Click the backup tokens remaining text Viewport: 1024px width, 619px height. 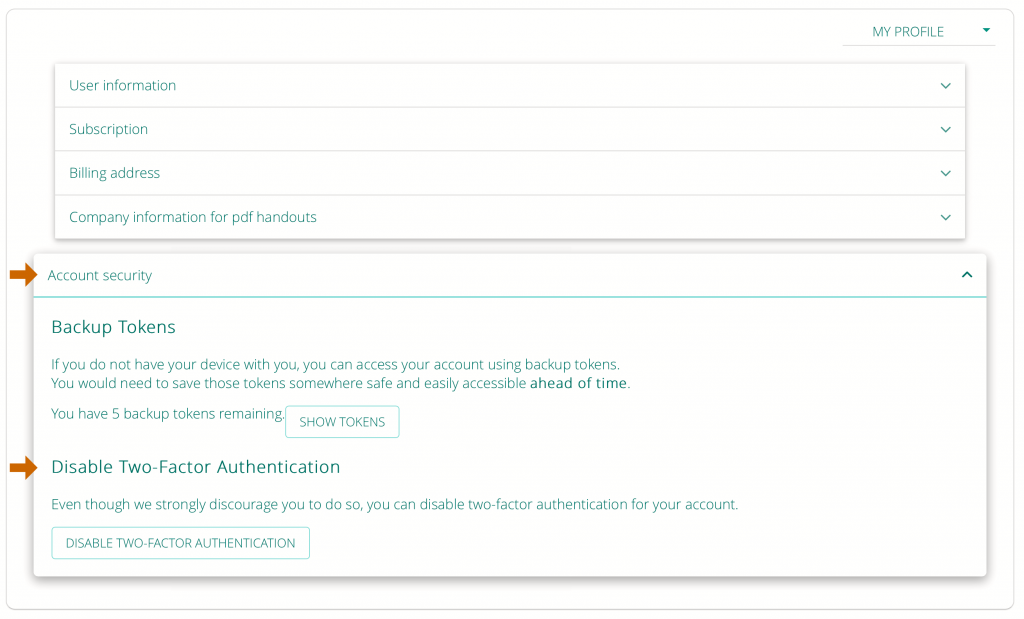pyautogui.click(x=166, y=413)
